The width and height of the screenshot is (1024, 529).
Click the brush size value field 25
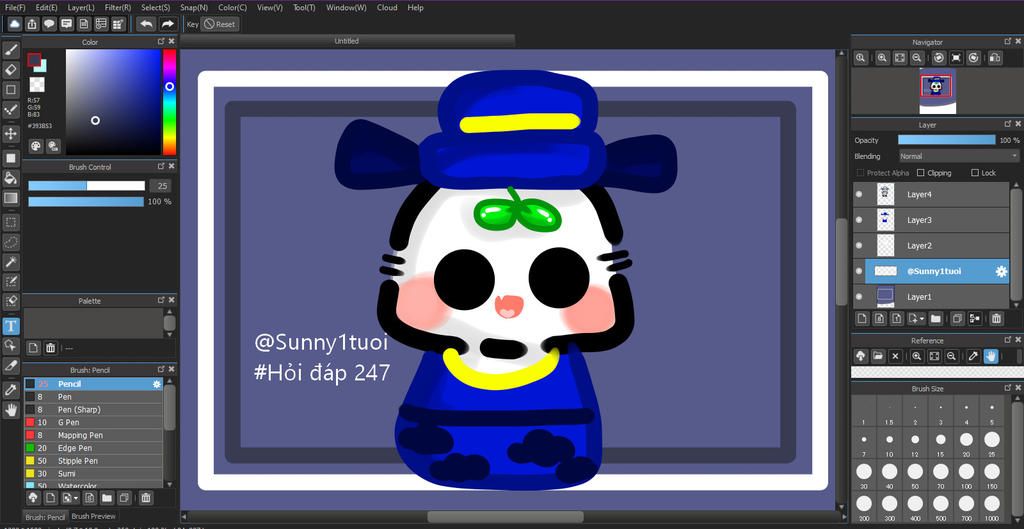[x=161, y=185]
